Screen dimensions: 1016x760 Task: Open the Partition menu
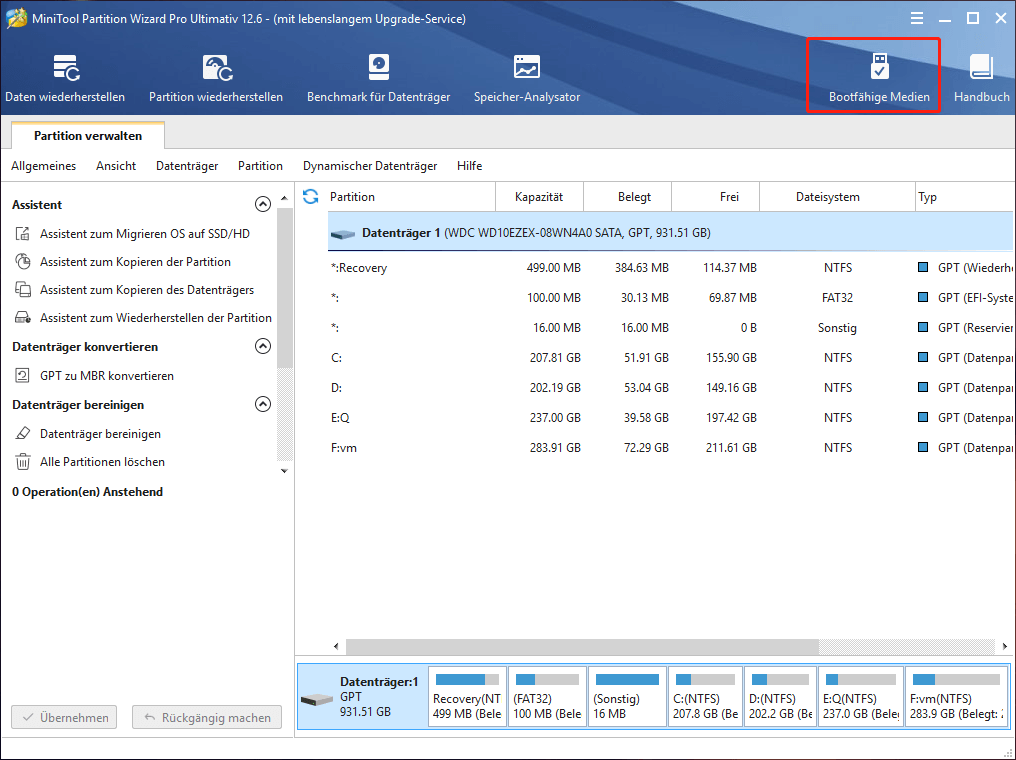(260, 166)
